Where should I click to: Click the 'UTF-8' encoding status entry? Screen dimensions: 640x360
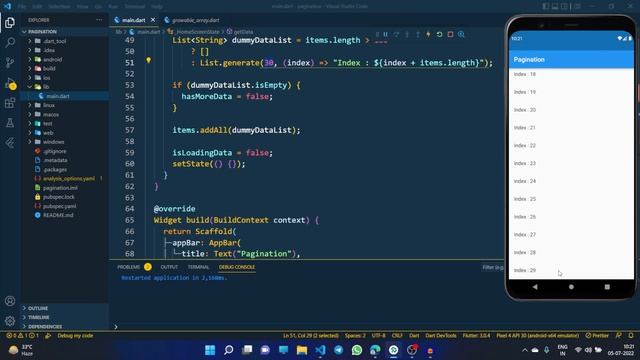point(378,336)
